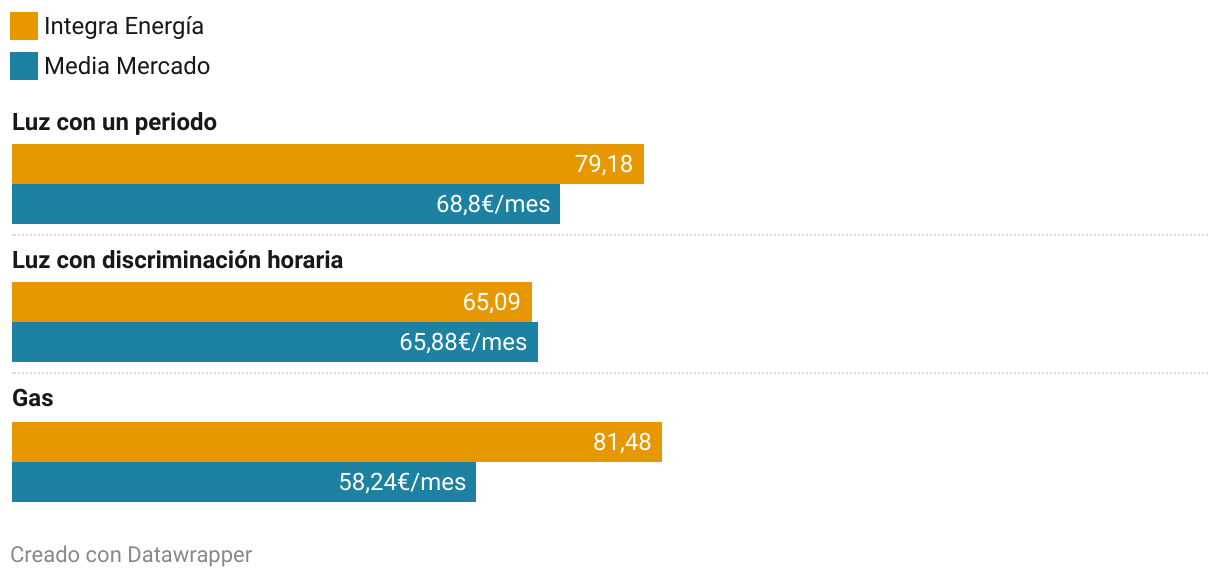The image size is (1220, 578).
Task: Select the orange Integra Energía bar for Gas
Action: (x=300, y=442)
